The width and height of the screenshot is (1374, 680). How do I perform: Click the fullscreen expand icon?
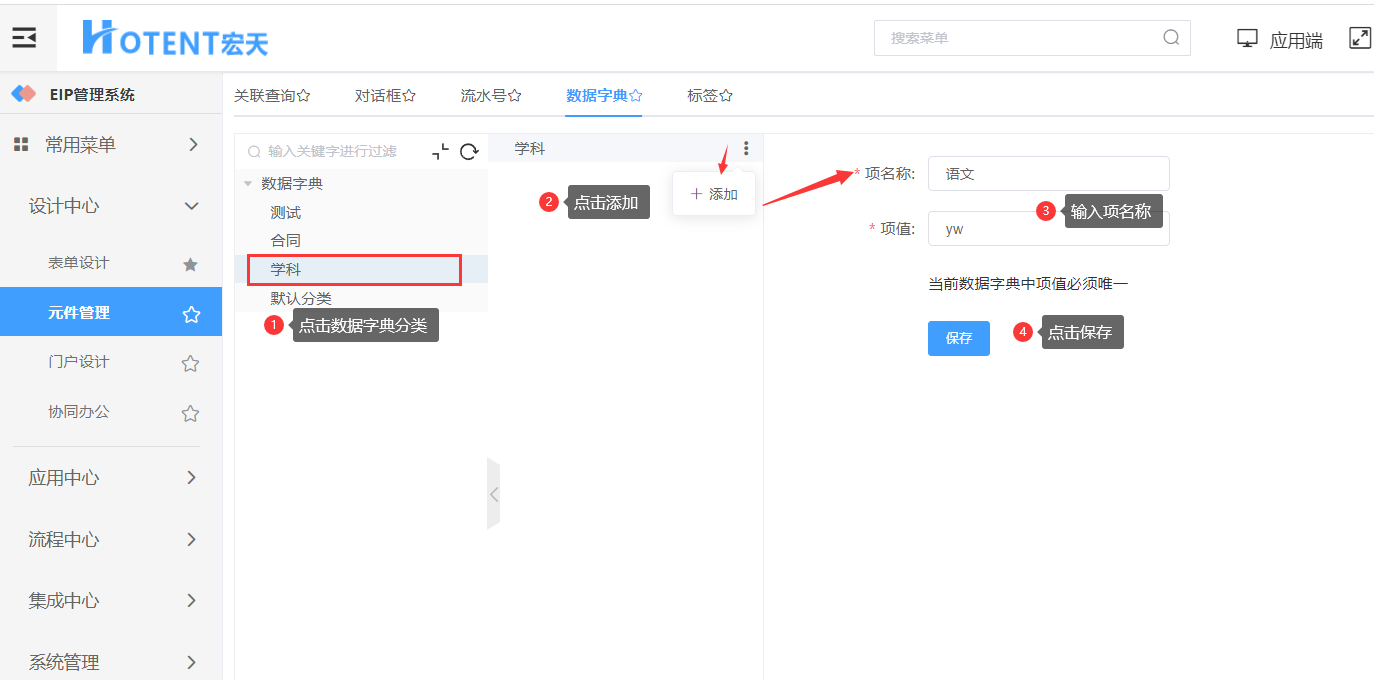point(1359,38)
